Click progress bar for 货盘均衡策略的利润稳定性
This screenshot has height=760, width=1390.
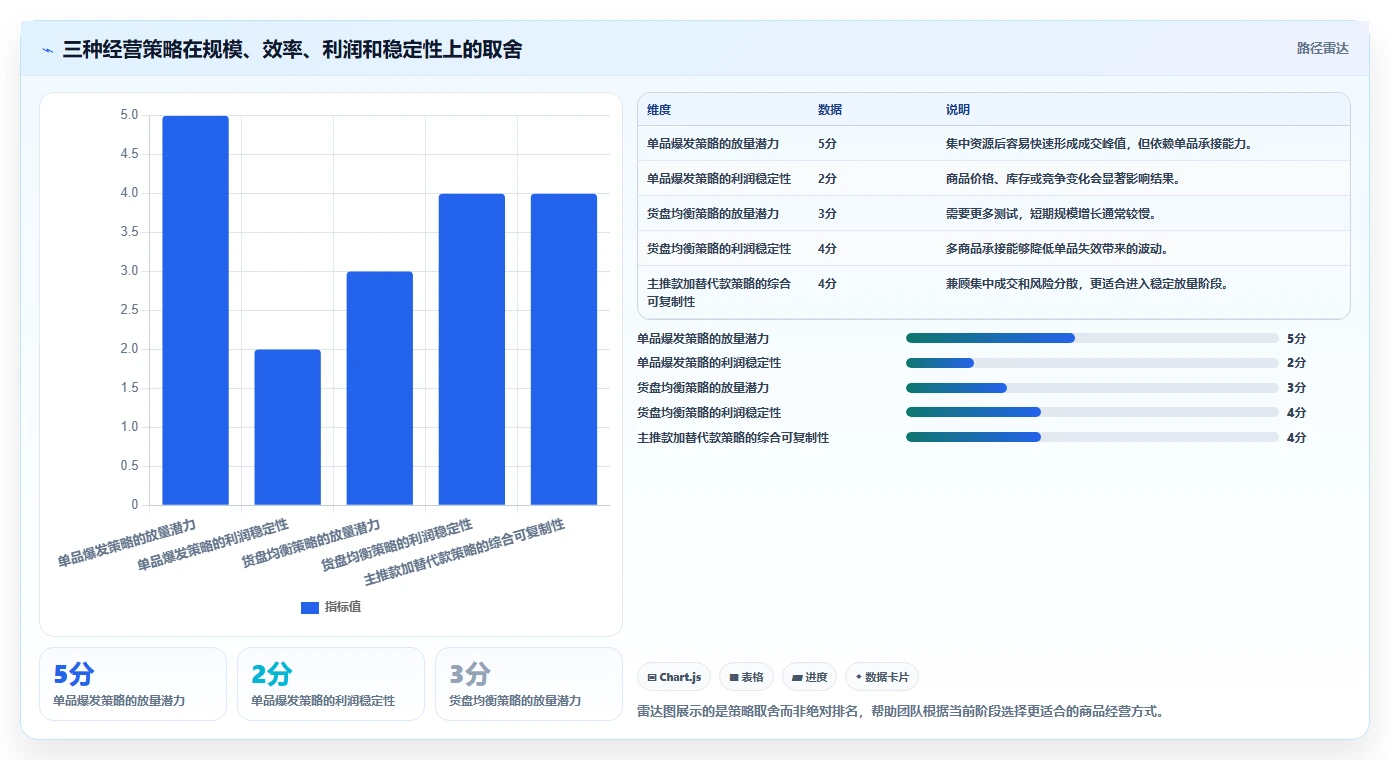pyautogui.click(x=1092, y=412)
